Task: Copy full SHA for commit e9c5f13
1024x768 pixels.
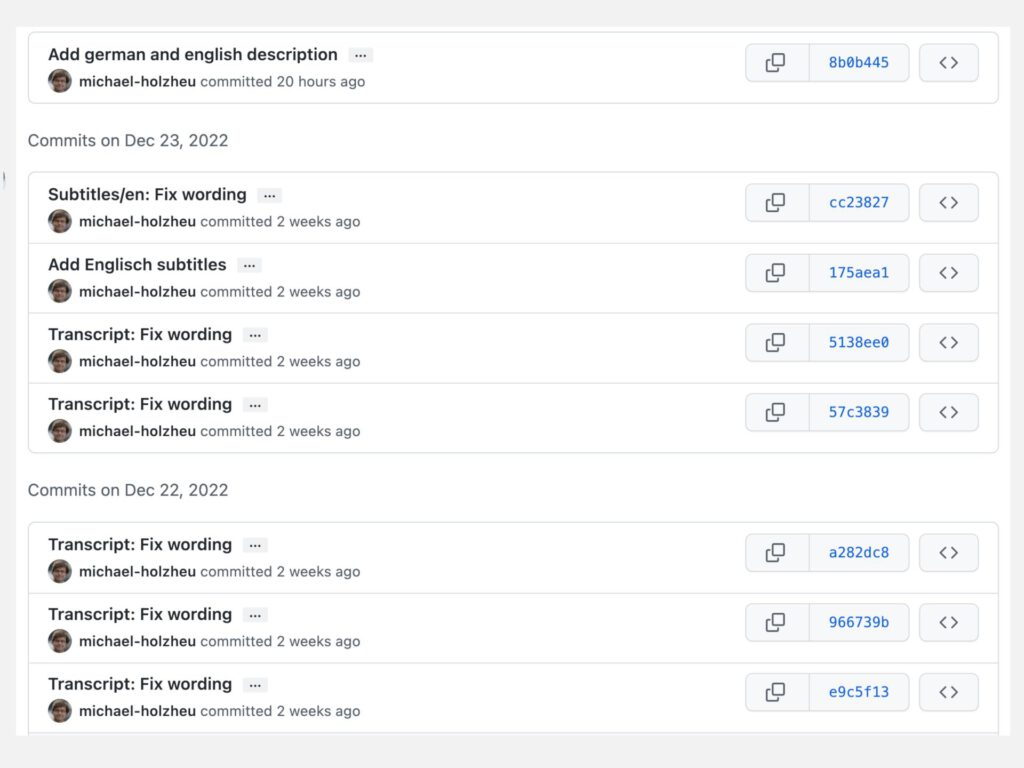Action: tap(776, 692)
